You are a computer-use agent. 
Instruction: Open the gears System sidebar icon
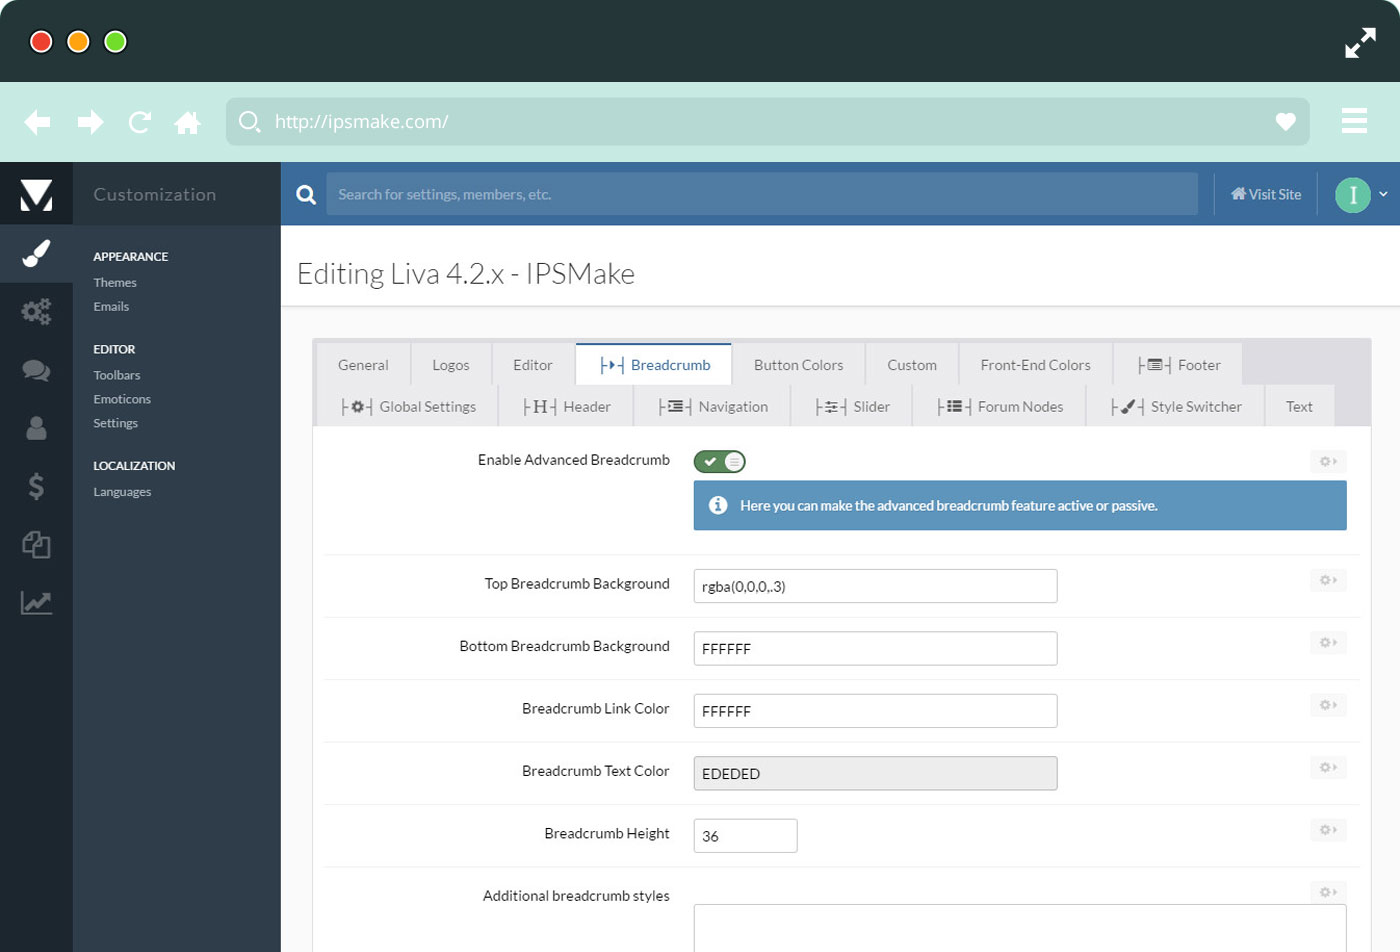click(36, 311)
